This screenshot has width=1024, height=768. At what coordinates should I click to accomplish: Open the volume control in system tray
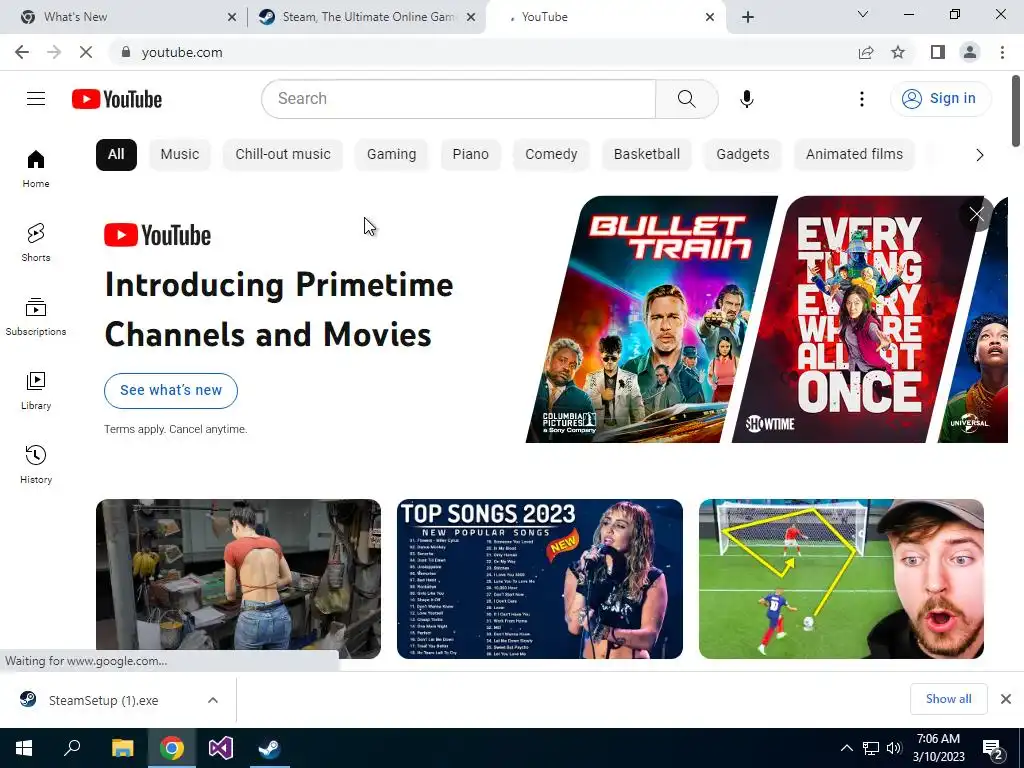[x=894, y=748]
